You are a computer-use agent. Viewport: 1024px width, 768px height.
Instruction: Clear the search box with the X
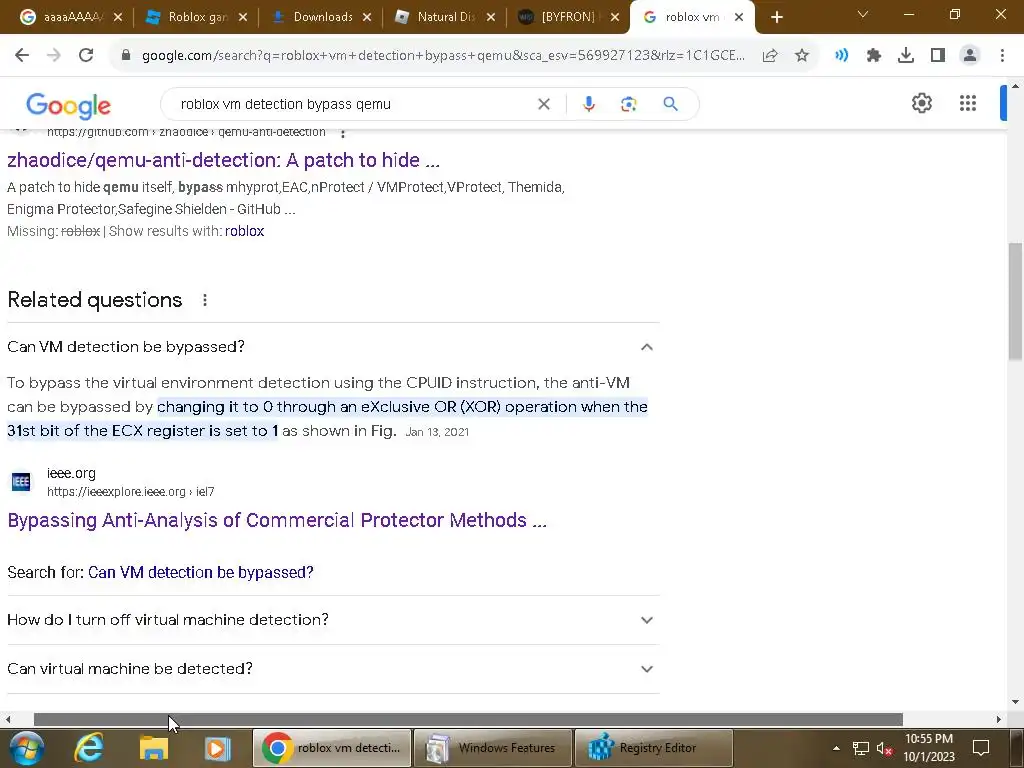(543, 104)
